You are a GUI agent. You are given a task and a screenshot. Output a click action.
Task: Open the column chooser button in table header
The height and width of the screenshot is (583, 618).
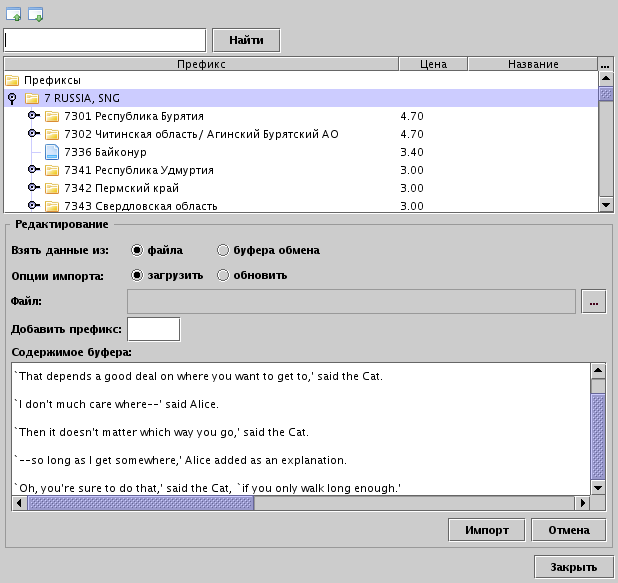(605, 64)
